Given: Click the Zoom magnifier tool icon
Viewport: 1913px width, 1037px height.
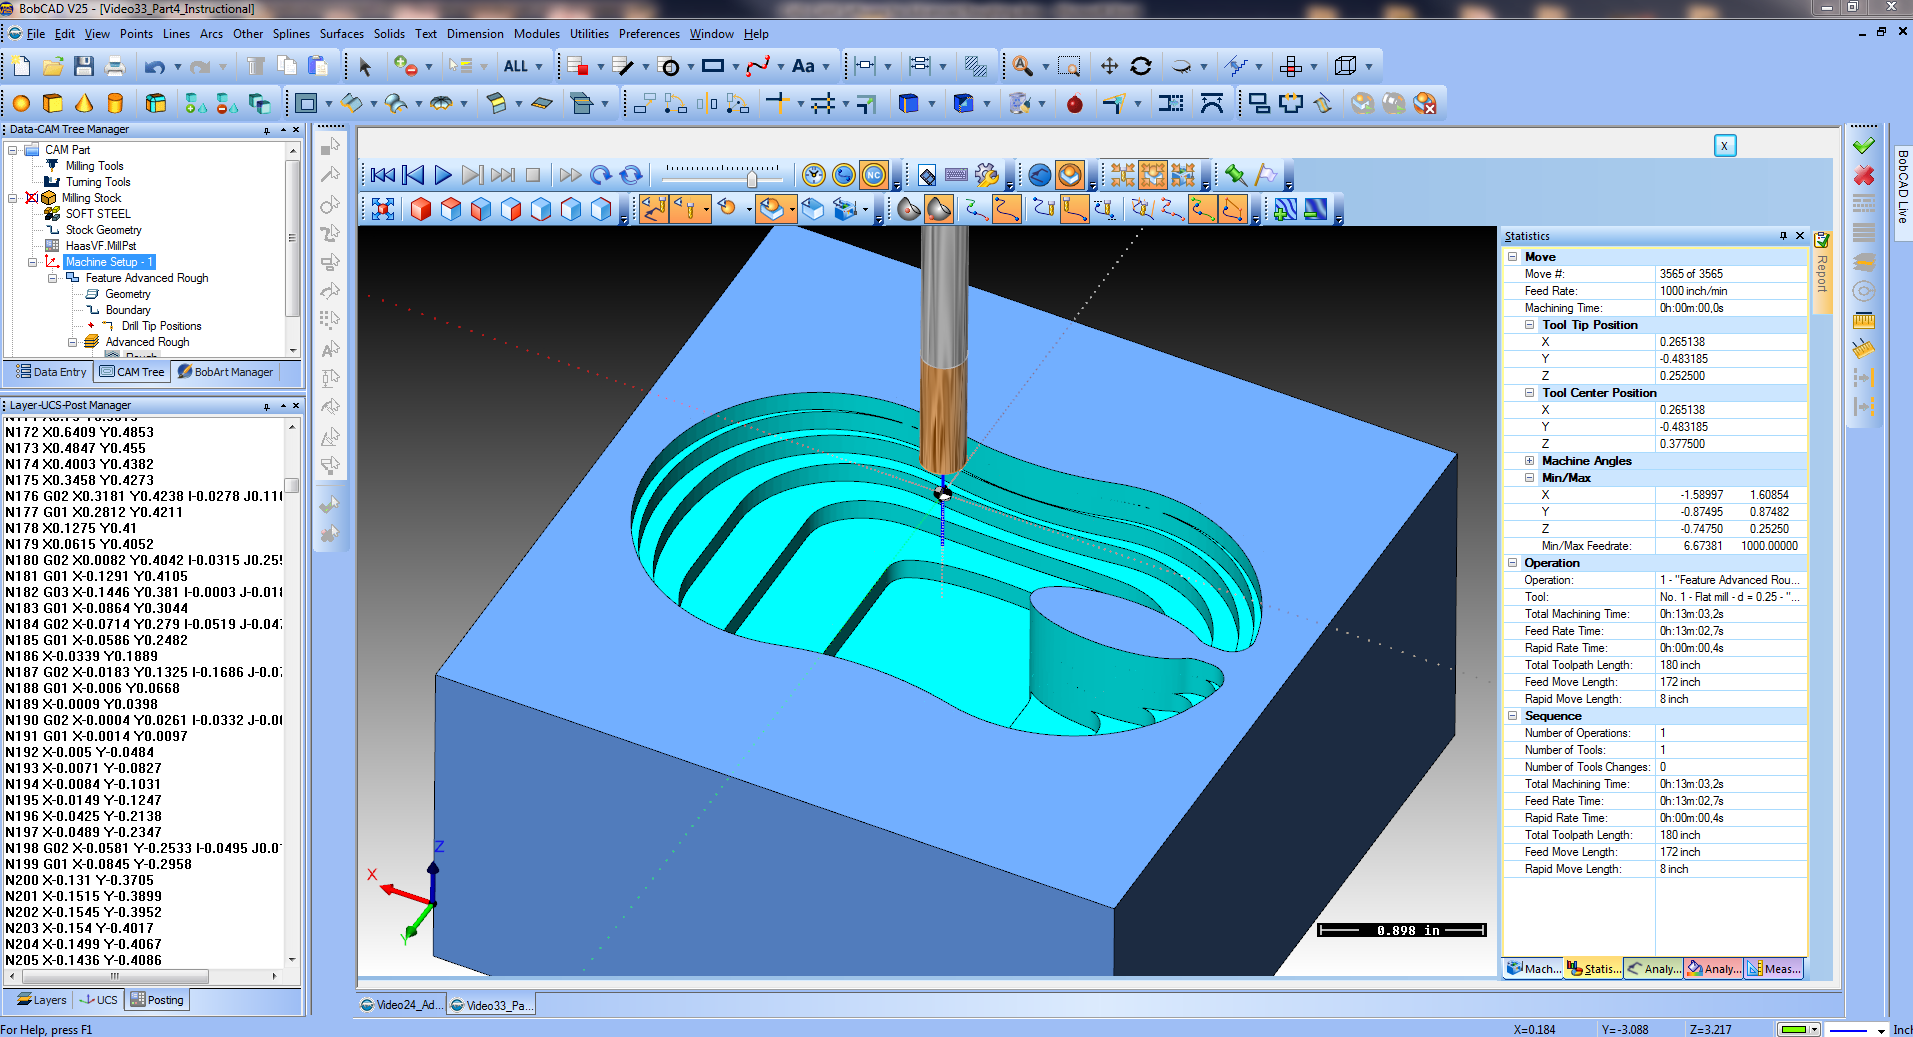Looking at the screenshot, I should click(1022, 66).
